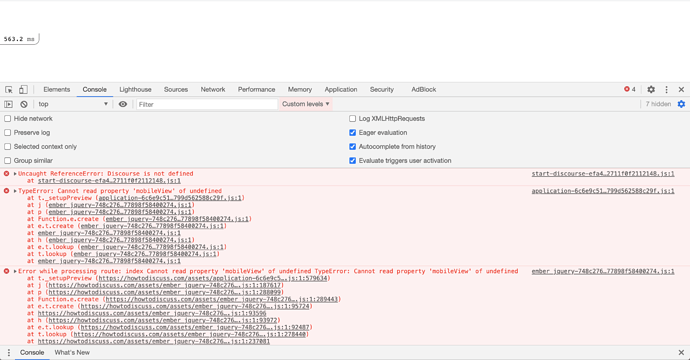Check the Group similar option
The height and width of the screenshot is (360, 690).
tap(7, 161)
